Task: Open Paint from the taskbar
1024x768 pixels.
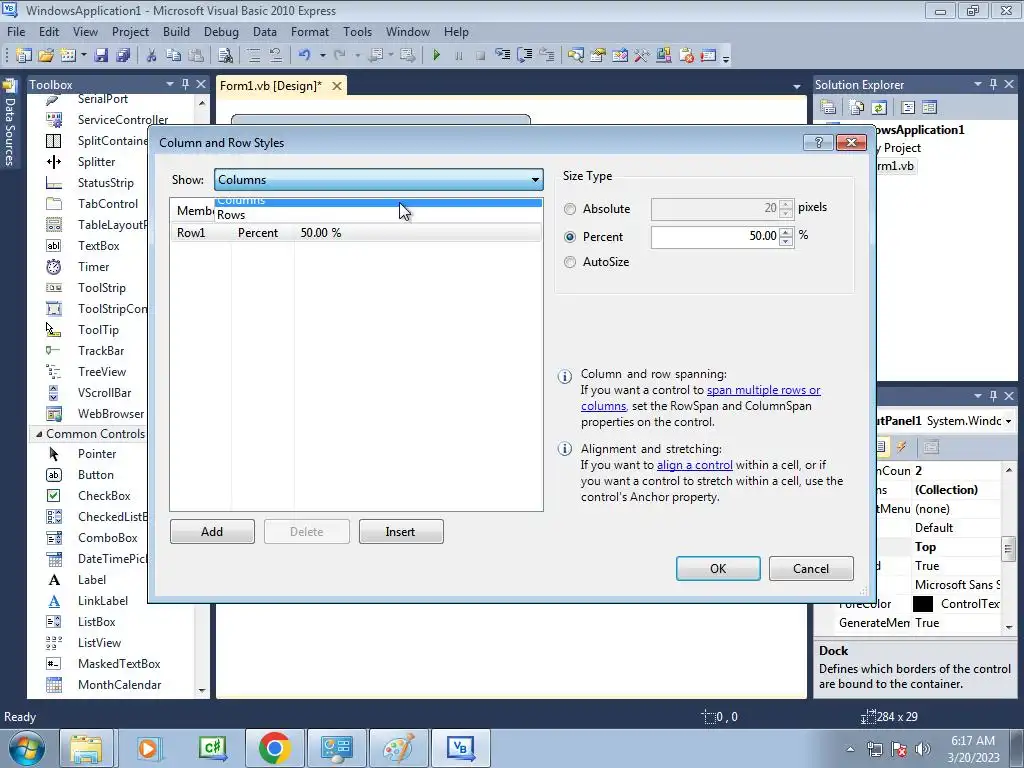Action: click(x=398, y=748)
